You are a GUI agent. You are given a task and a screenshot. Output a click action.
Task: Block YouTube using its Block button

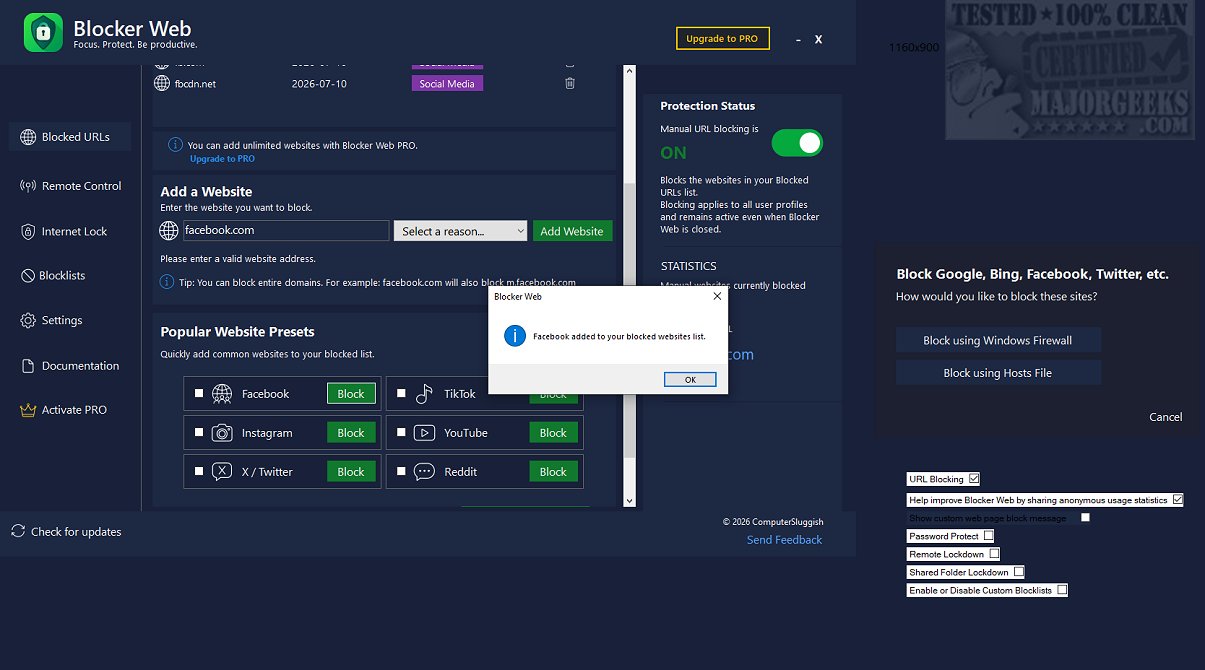553,433
